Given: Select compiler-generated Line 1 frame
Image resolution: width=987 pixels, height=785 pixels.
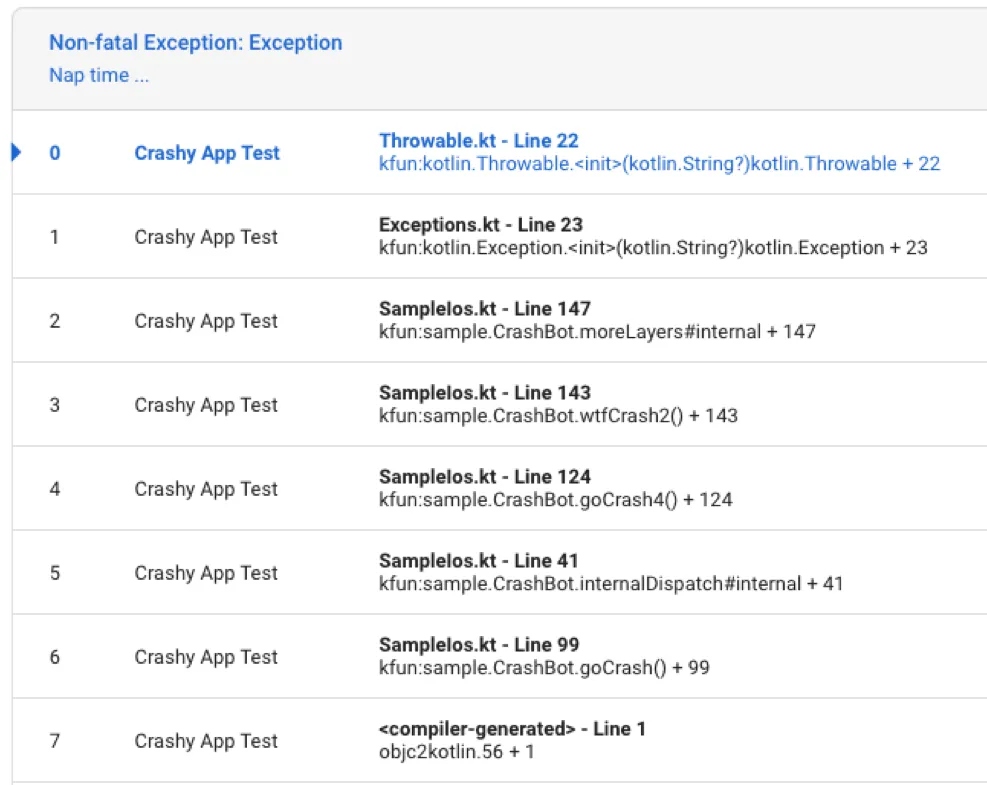Looking at the screenshot, I should [x=500, y=740].
